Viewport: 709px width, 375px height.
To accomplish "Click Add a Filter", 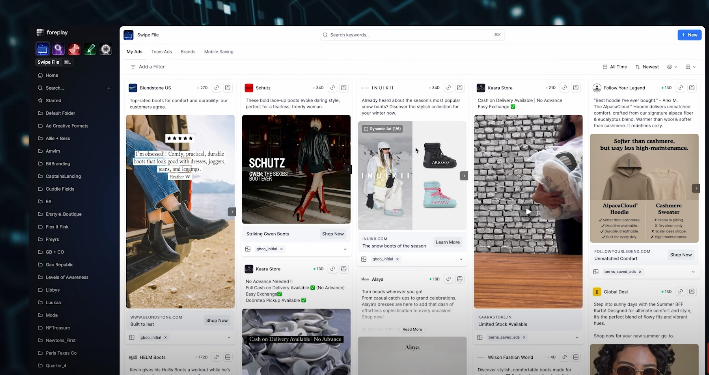I will point(148,67).
